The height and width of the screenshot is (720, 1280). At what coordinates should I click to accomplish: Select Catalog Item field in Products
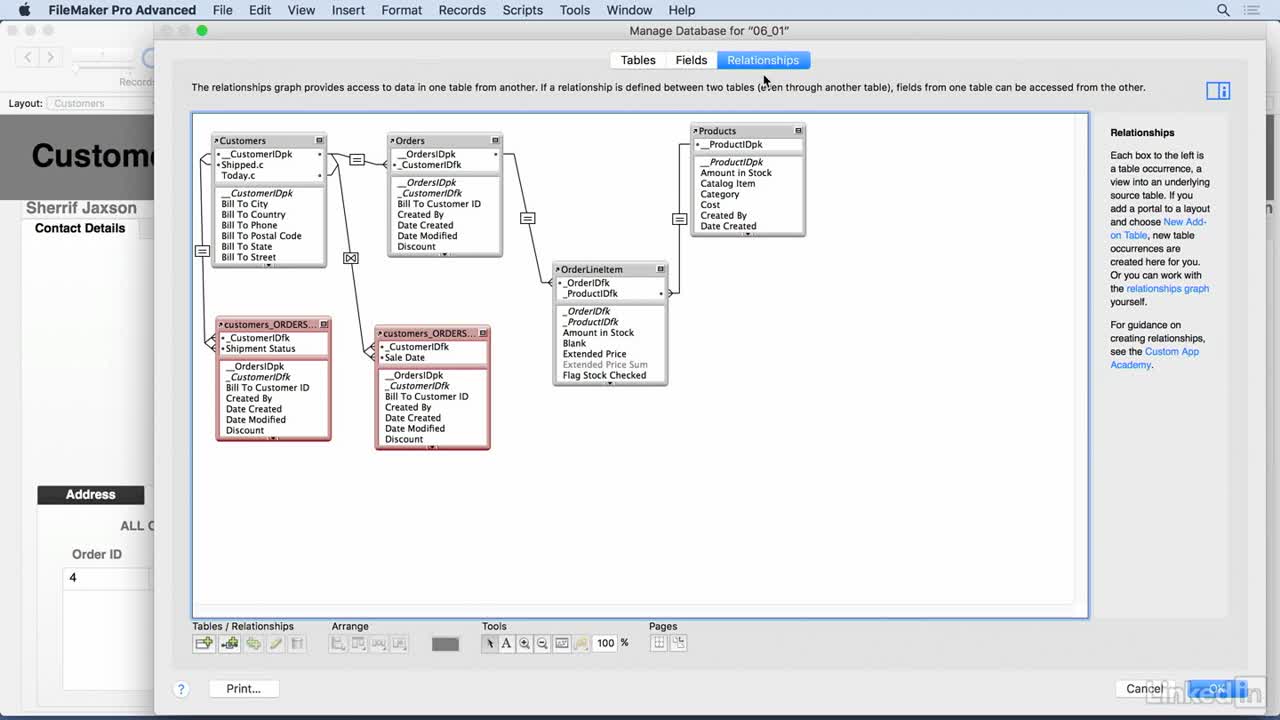point(727,184)
